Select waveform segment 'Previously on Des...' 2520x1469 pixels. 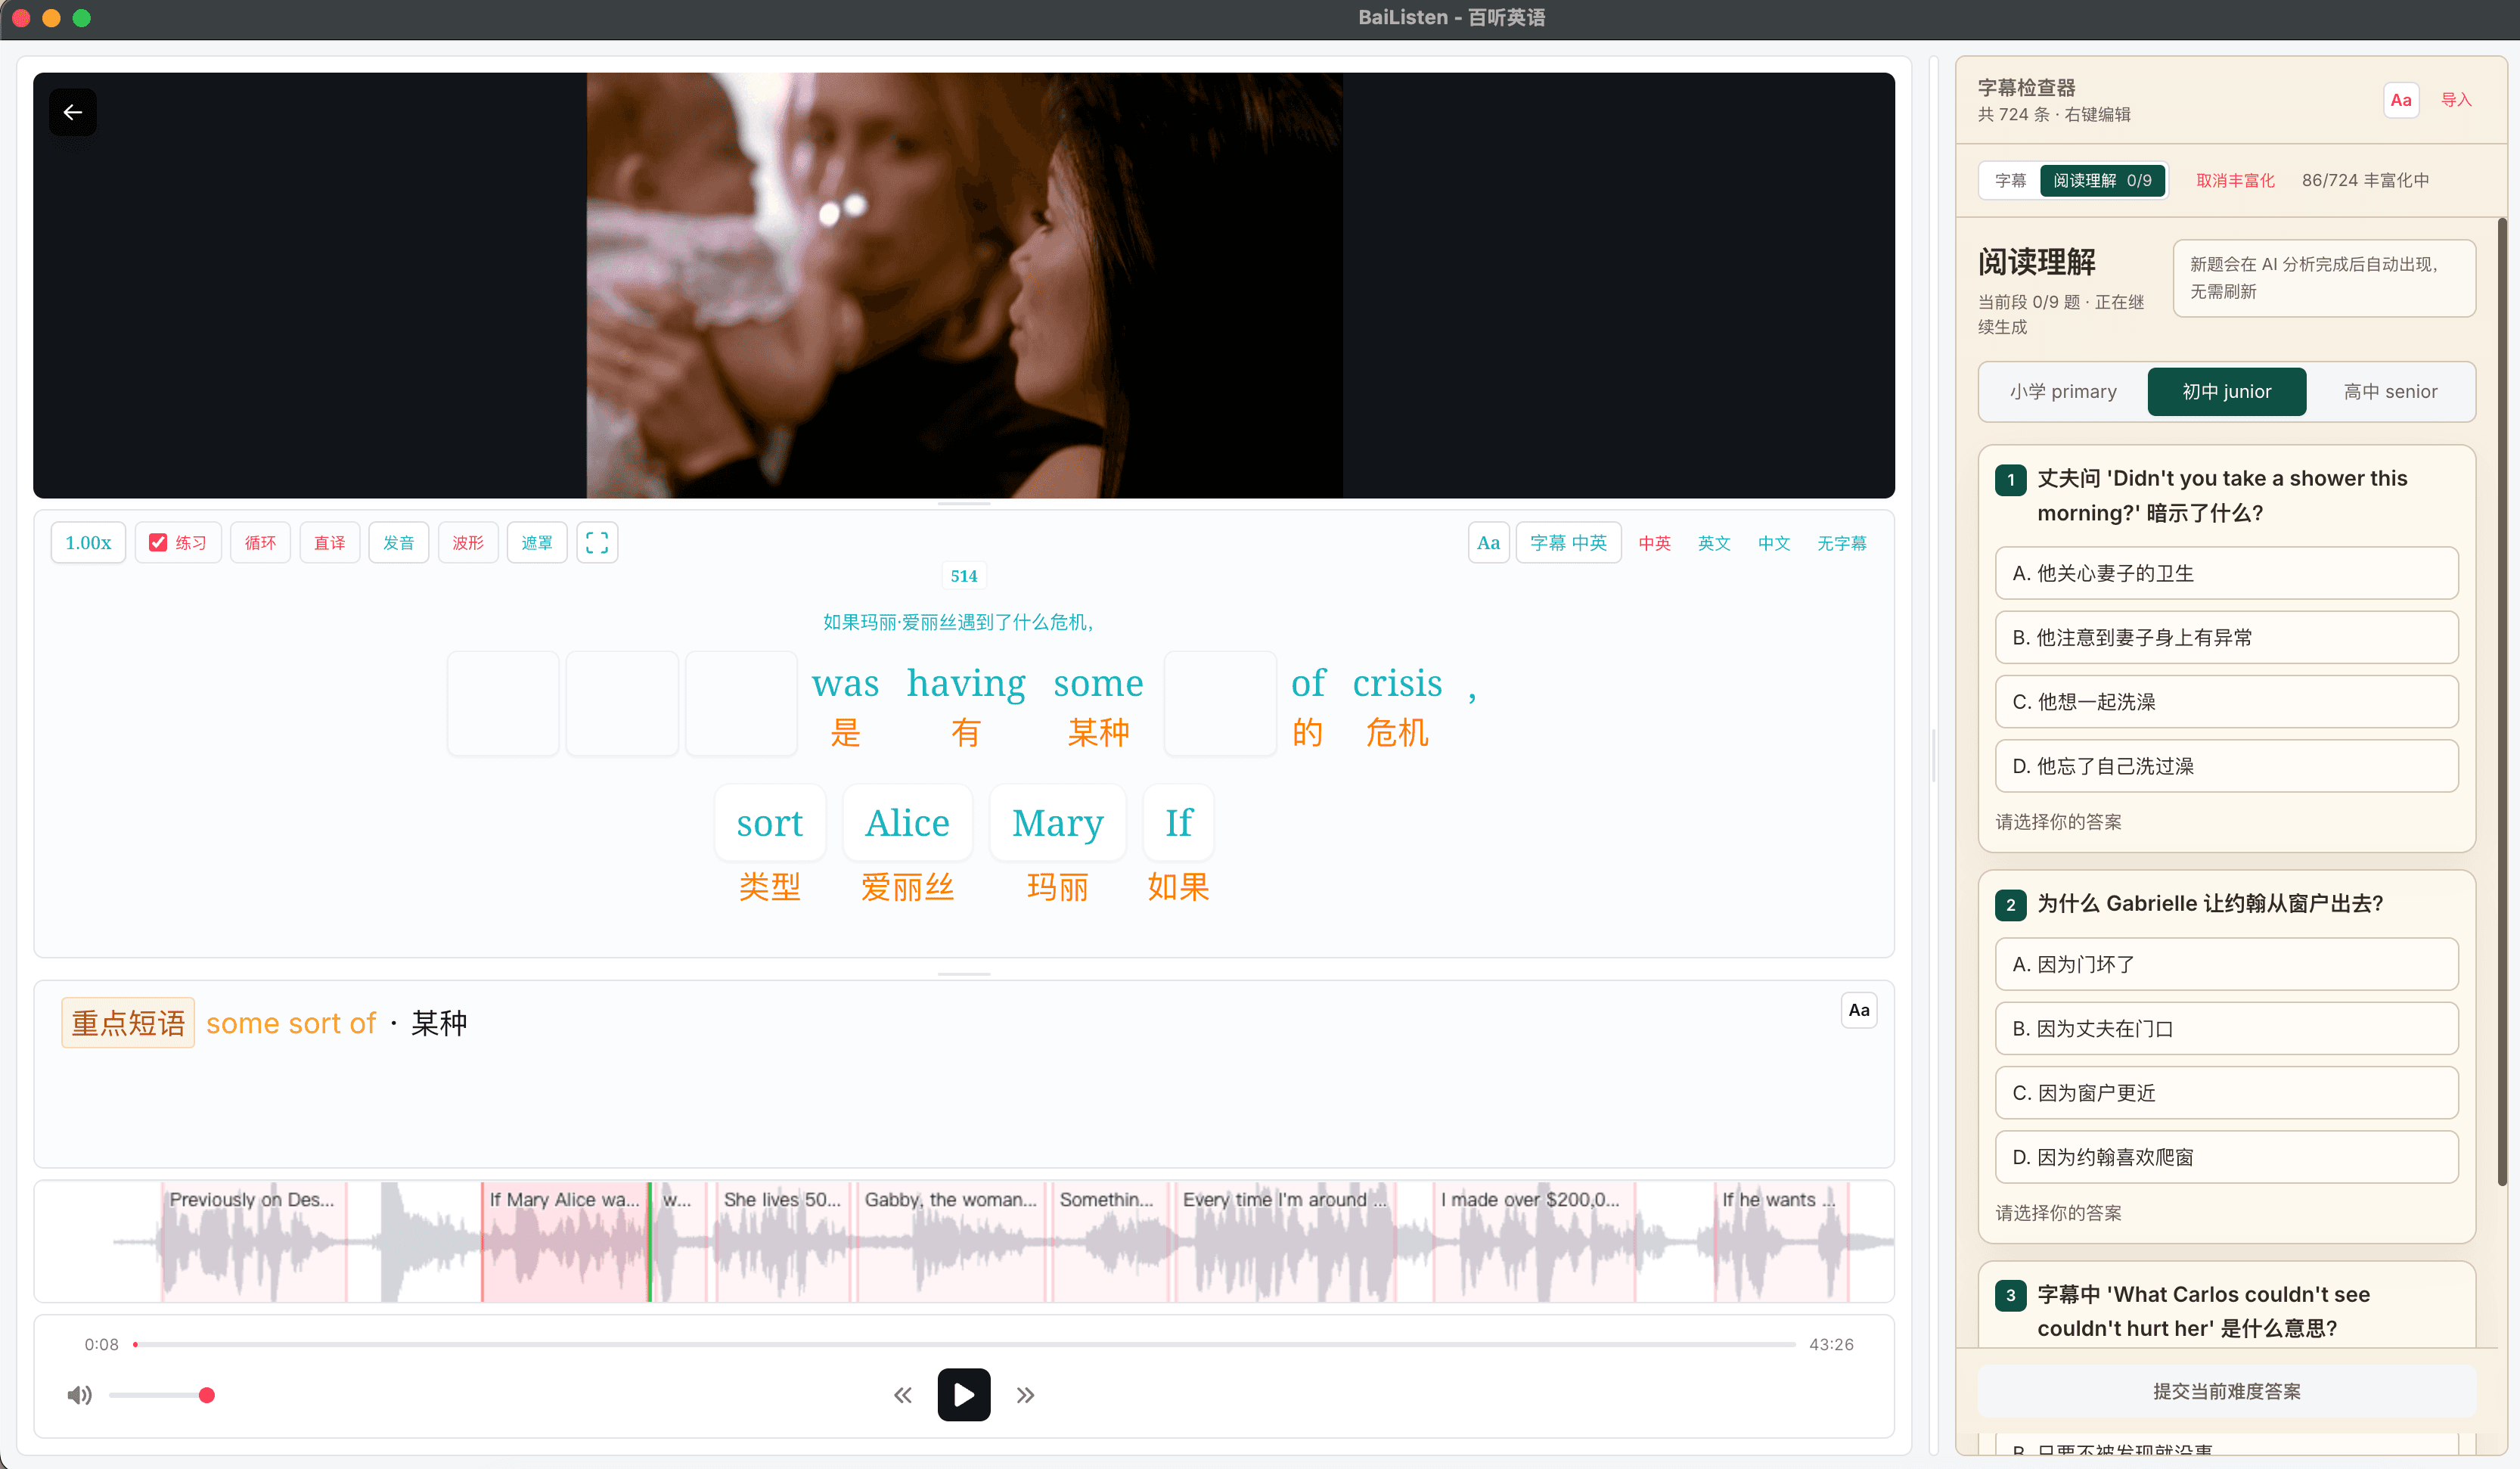point(254,1241)
